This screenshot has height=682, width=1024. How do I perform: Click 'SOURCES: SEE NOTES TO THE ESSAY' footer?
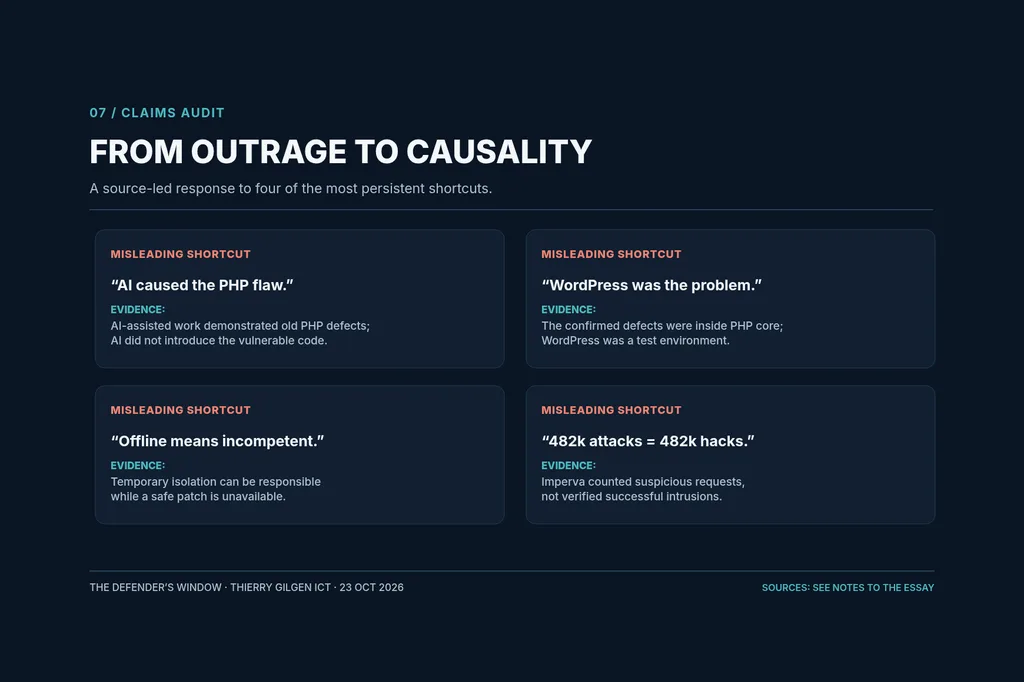click(x=848, y=587)
